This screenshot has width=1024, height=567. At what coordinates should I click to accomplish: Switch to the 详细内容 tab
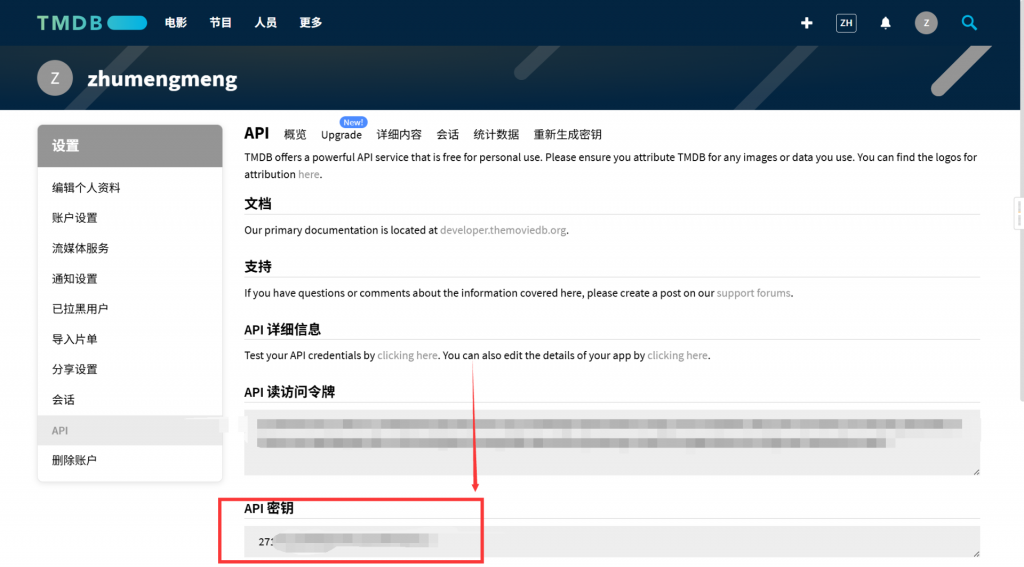tap(399, 135)
